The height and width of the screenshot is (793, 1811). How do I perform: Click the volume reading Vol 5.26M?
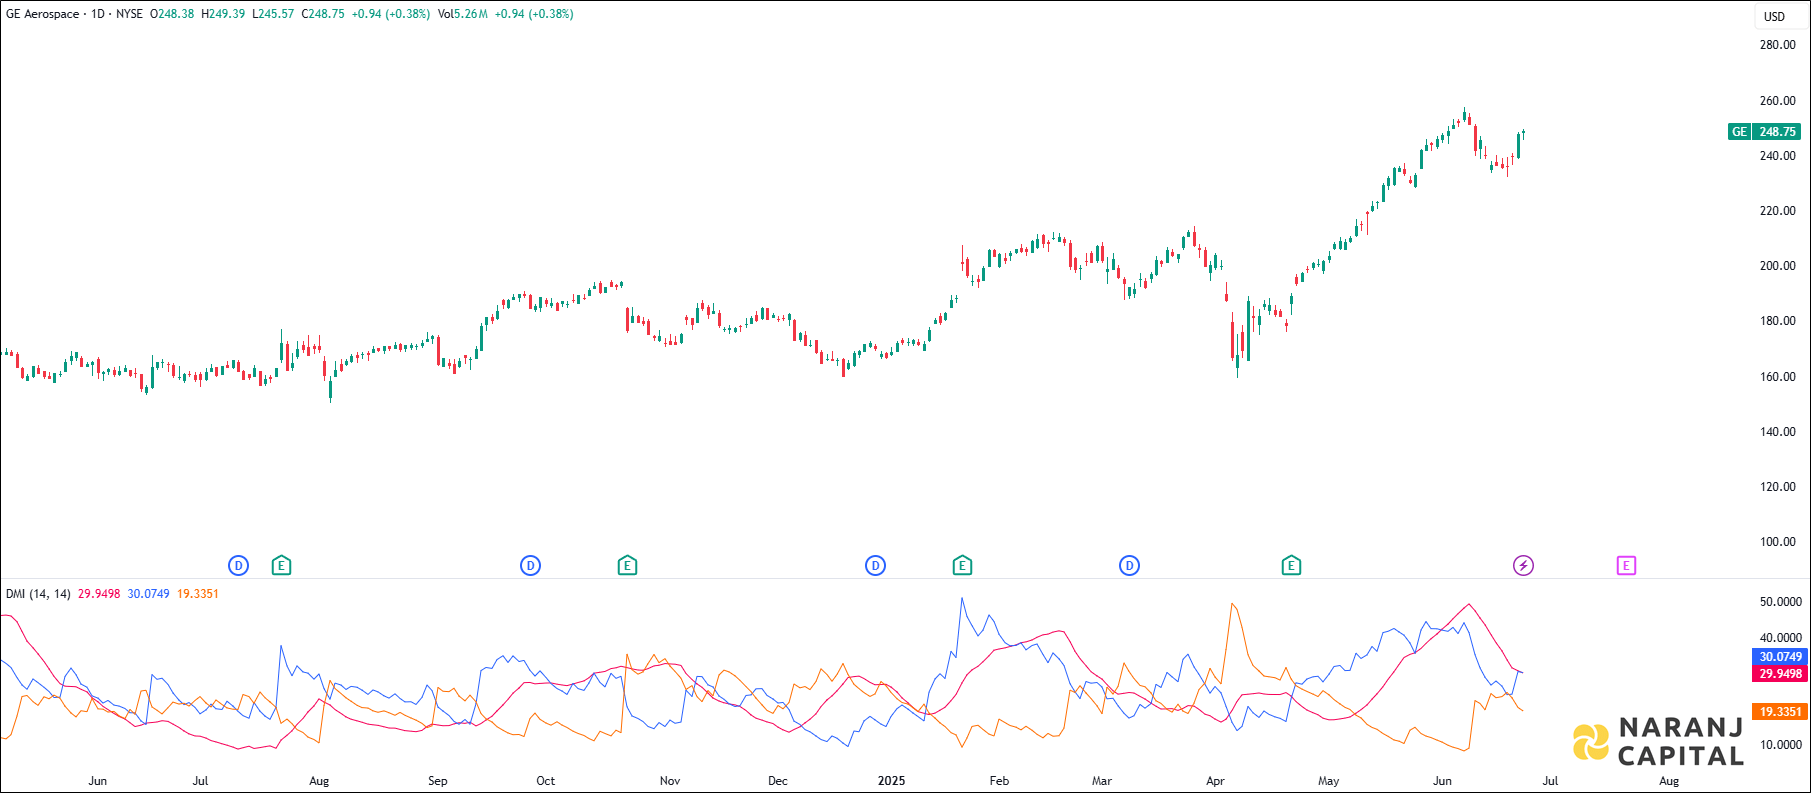463,14
